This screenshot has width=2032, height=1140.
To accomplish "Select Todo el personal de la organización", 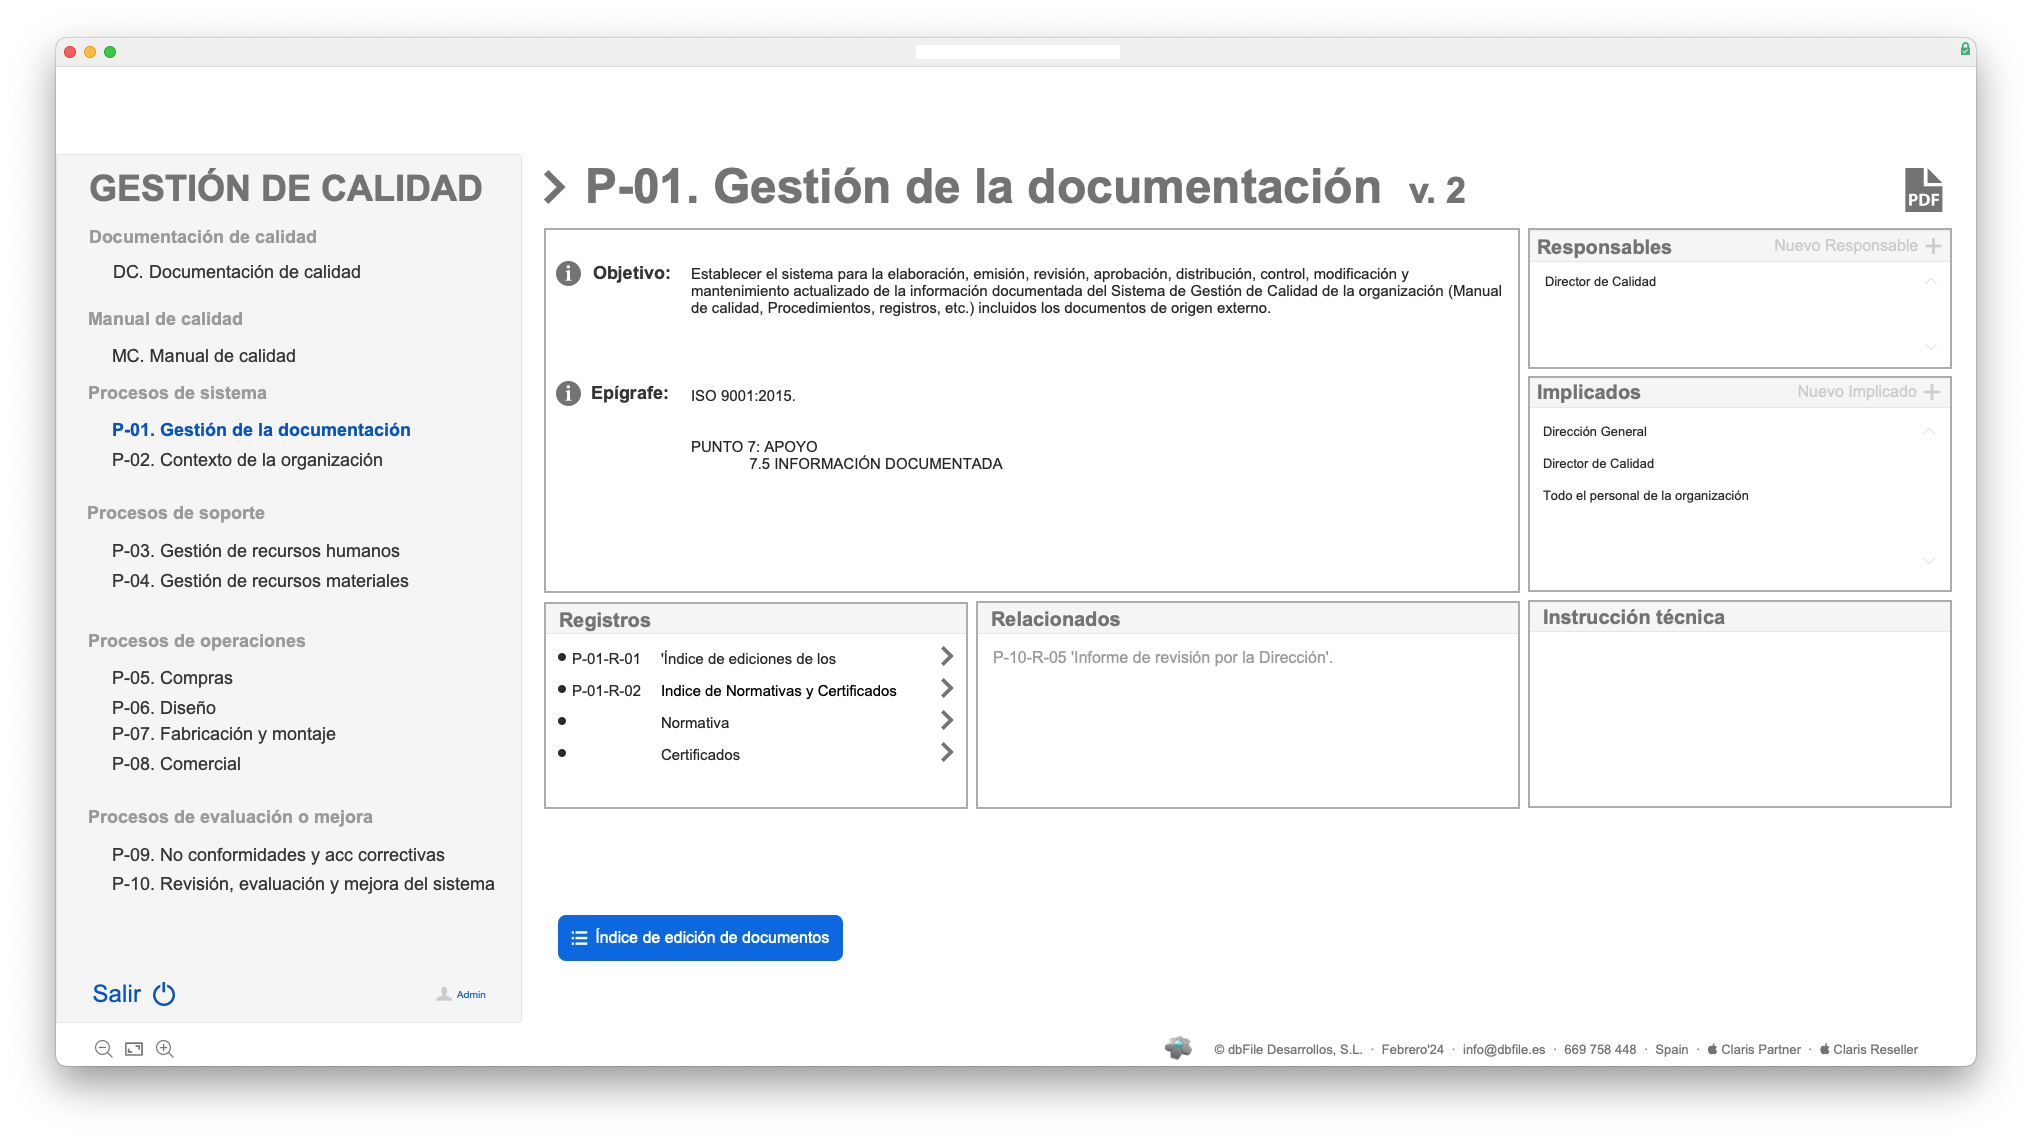I will [1645, 496].
